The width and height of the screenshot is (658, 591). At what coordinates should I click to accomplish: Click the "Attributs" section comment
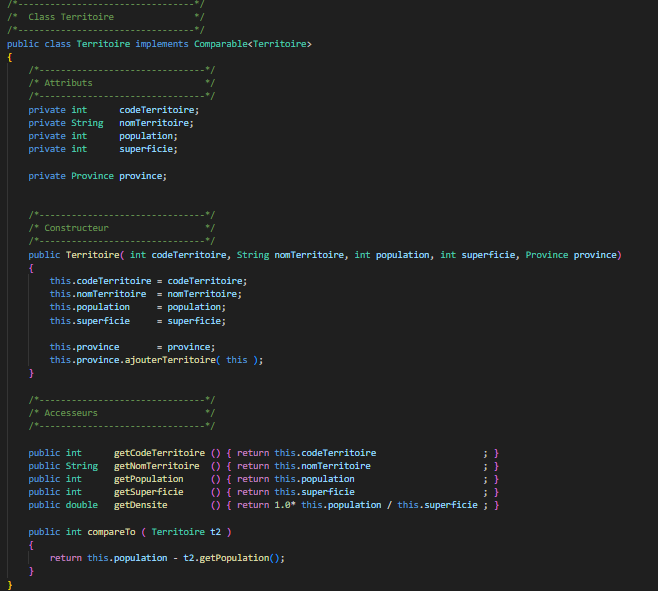pyautogui.click(x=68, y=83)
